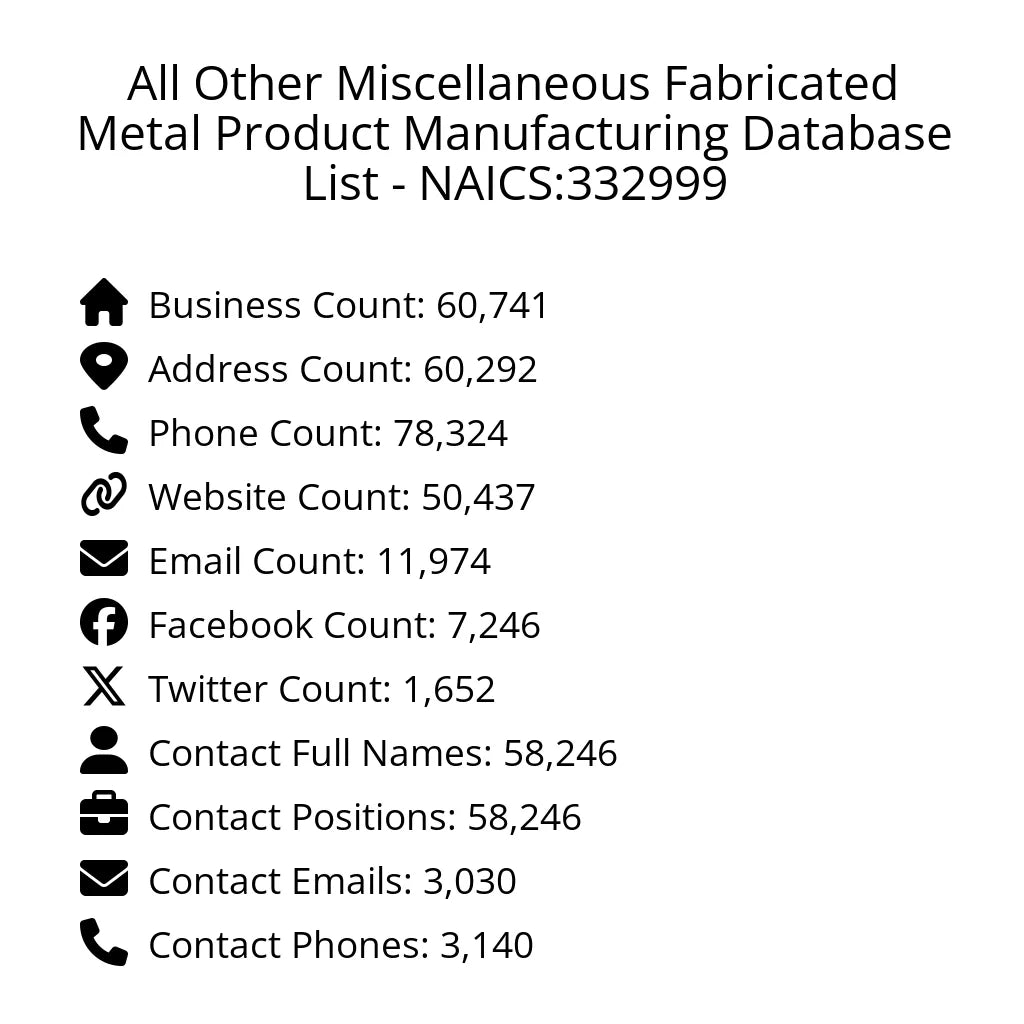Click the envelope icon beside Email Count
This screenshot has width=1024, height=1024.
tap(104, 559)
